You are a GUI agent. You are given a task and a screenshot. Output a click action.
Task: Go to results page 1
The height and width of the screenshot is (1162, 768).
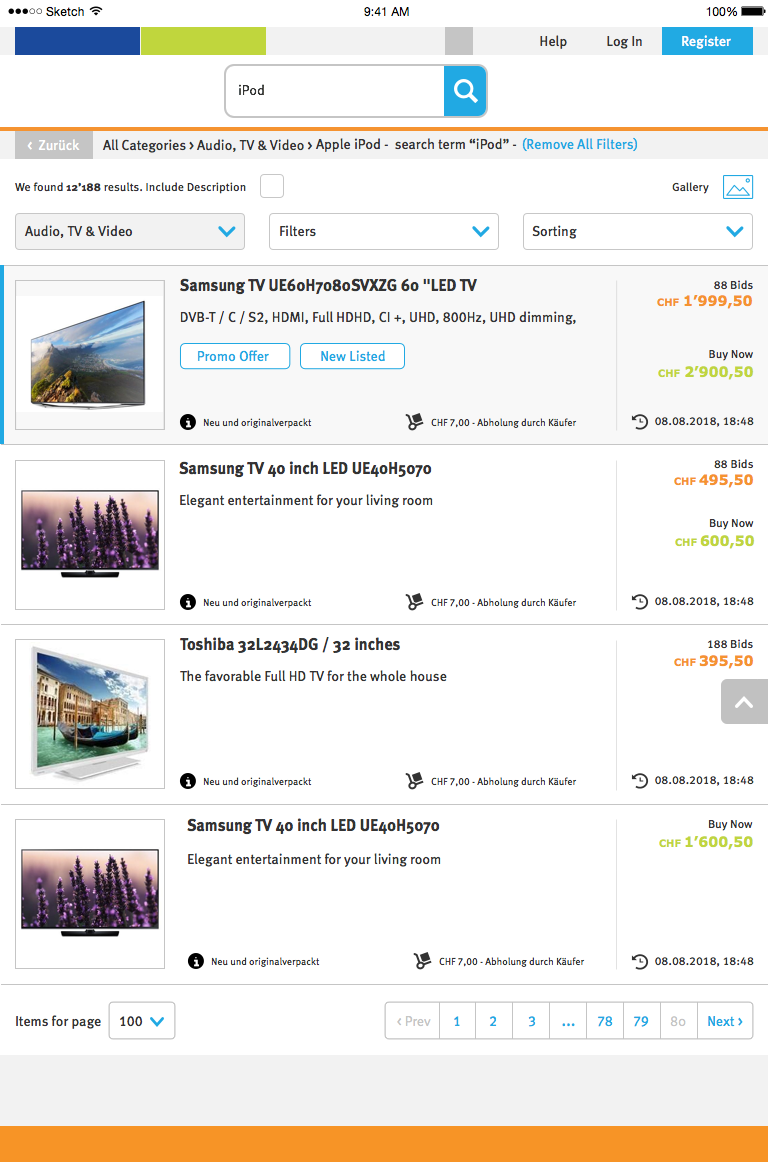pos(457,1021)
